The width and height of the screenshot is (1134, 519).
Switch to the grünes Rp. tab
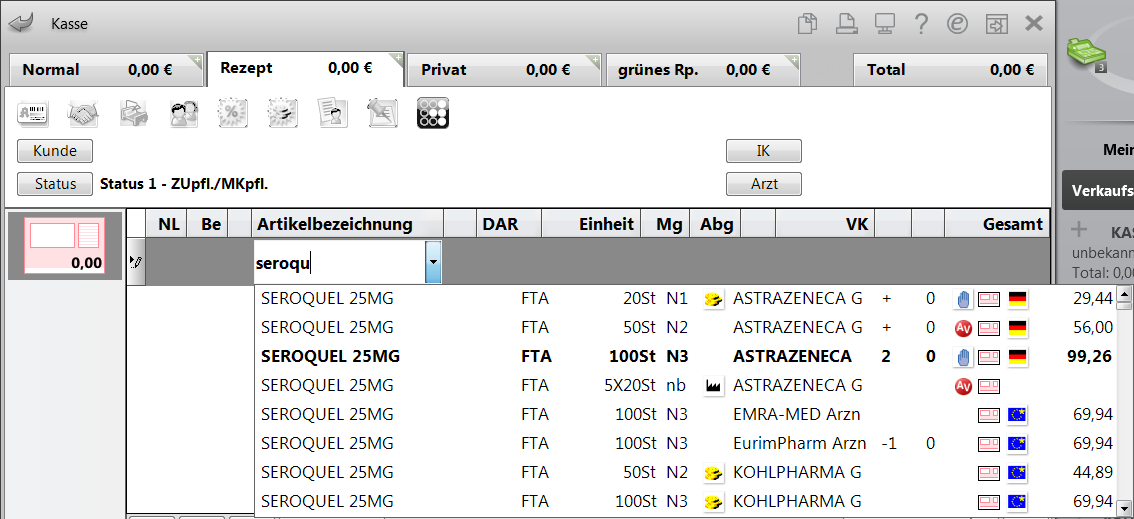point(703,69)
